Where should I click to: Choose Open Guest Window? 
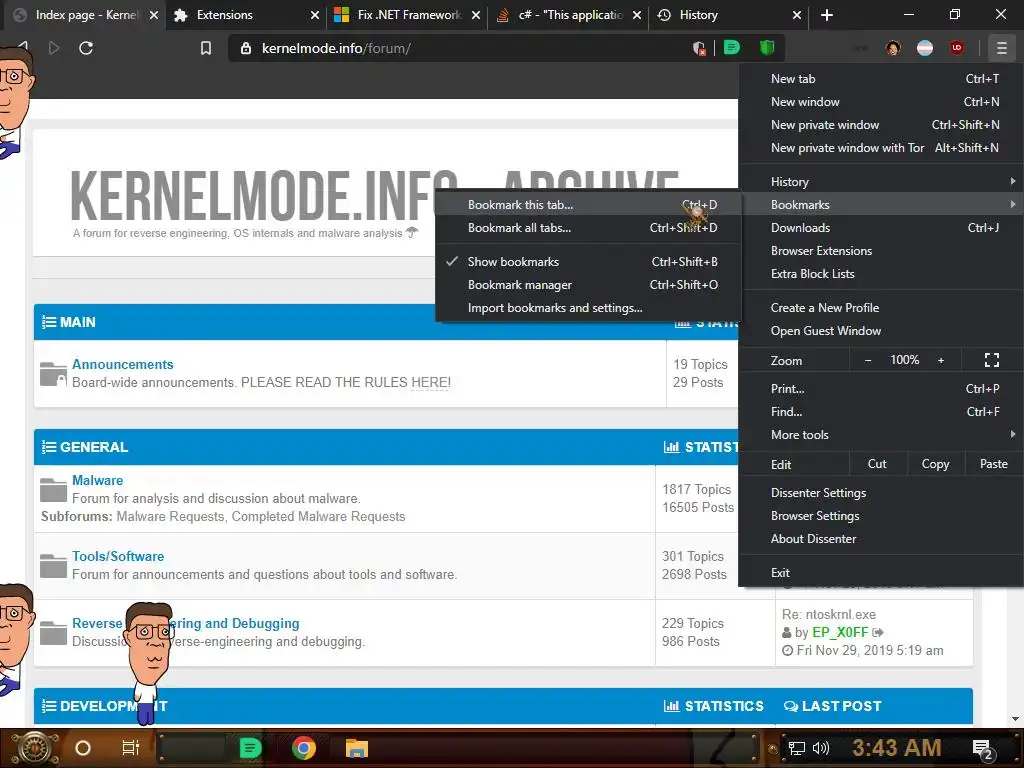pyautogui.click(x=881, y=330)
